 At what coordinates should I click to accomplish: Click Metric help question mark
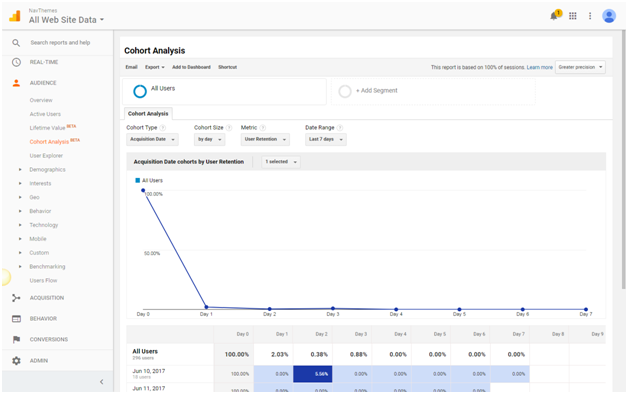263,128
